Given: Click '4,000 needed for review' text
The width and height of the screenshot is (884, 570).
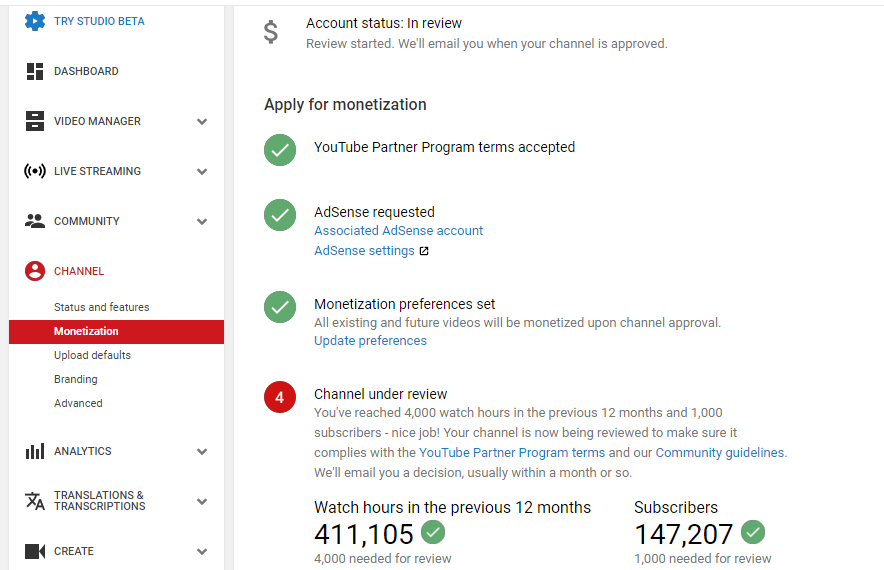Looking at the screenshot, I should [x=383, y=559].
